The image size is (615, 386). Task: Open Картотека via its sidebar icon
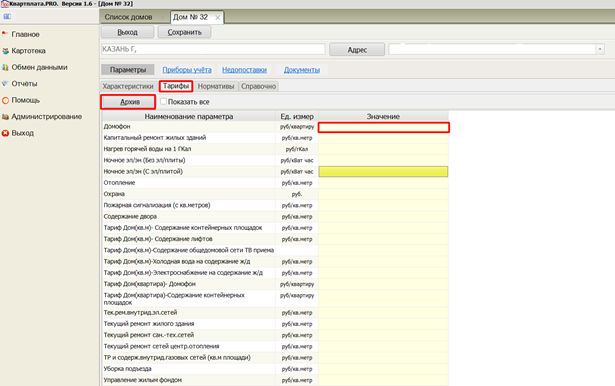(x=5, y=51)
